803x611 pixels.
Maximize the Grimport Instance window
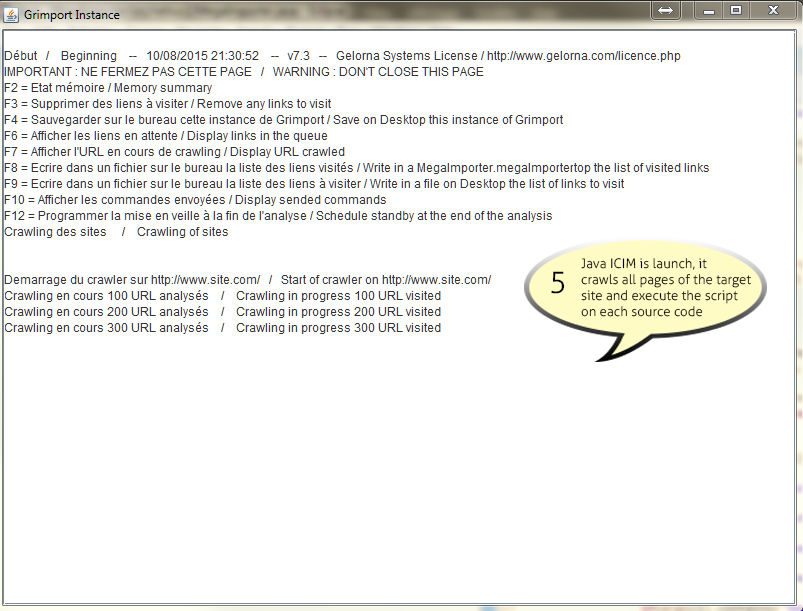[736, 10]
